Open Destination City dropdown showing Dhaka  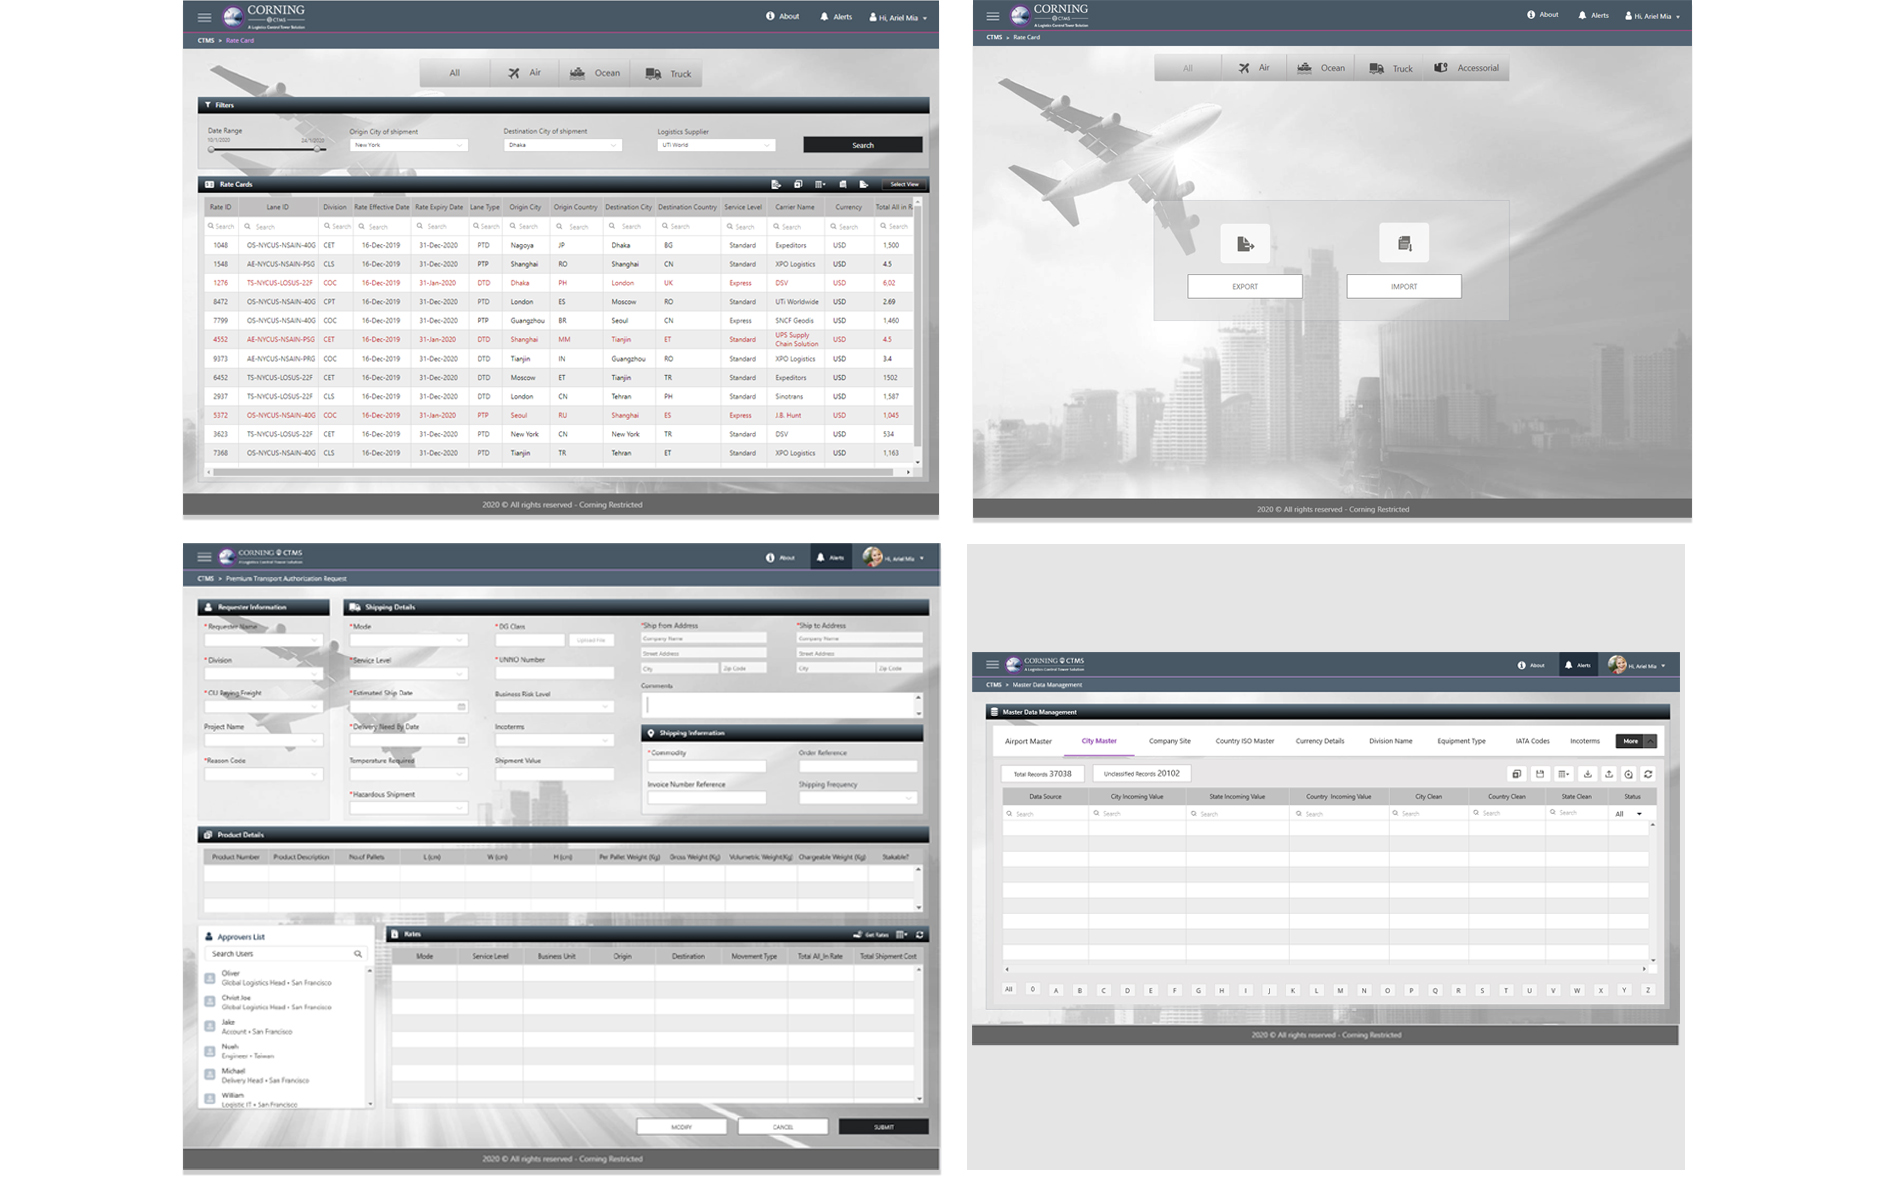[x=563, y=145]
